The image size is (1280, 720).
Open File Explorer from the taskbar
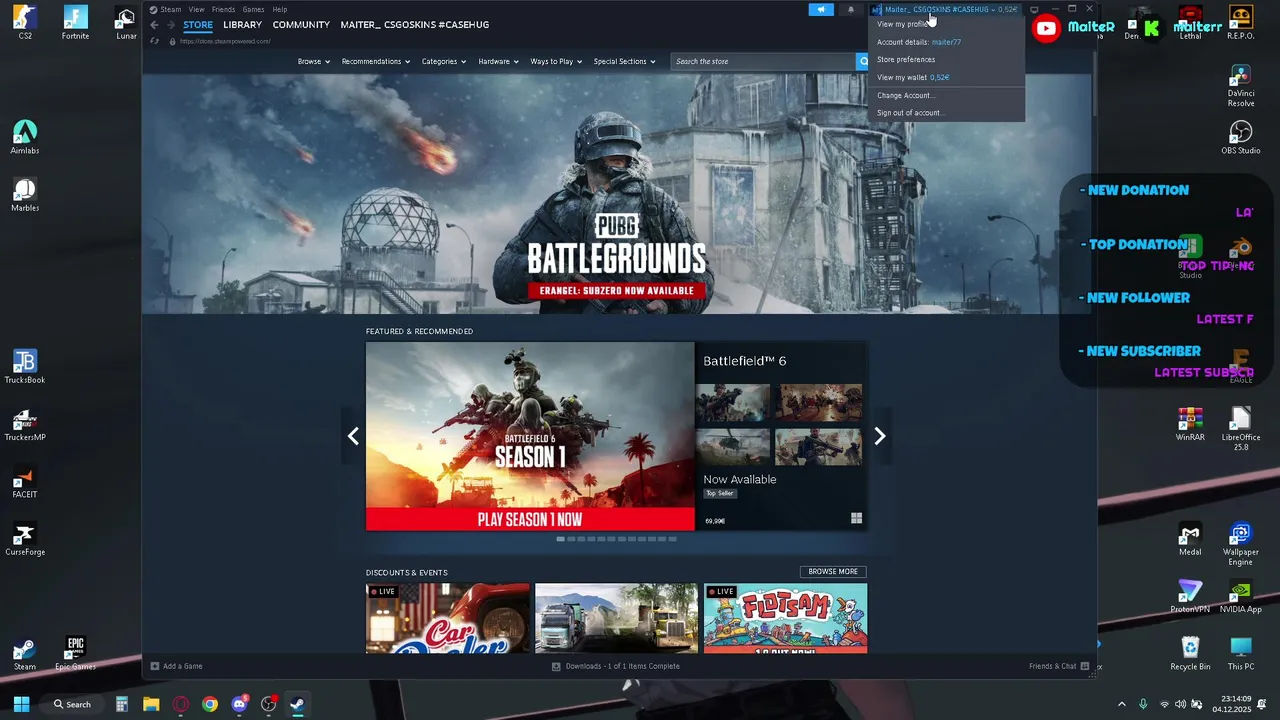click(151, 704)
